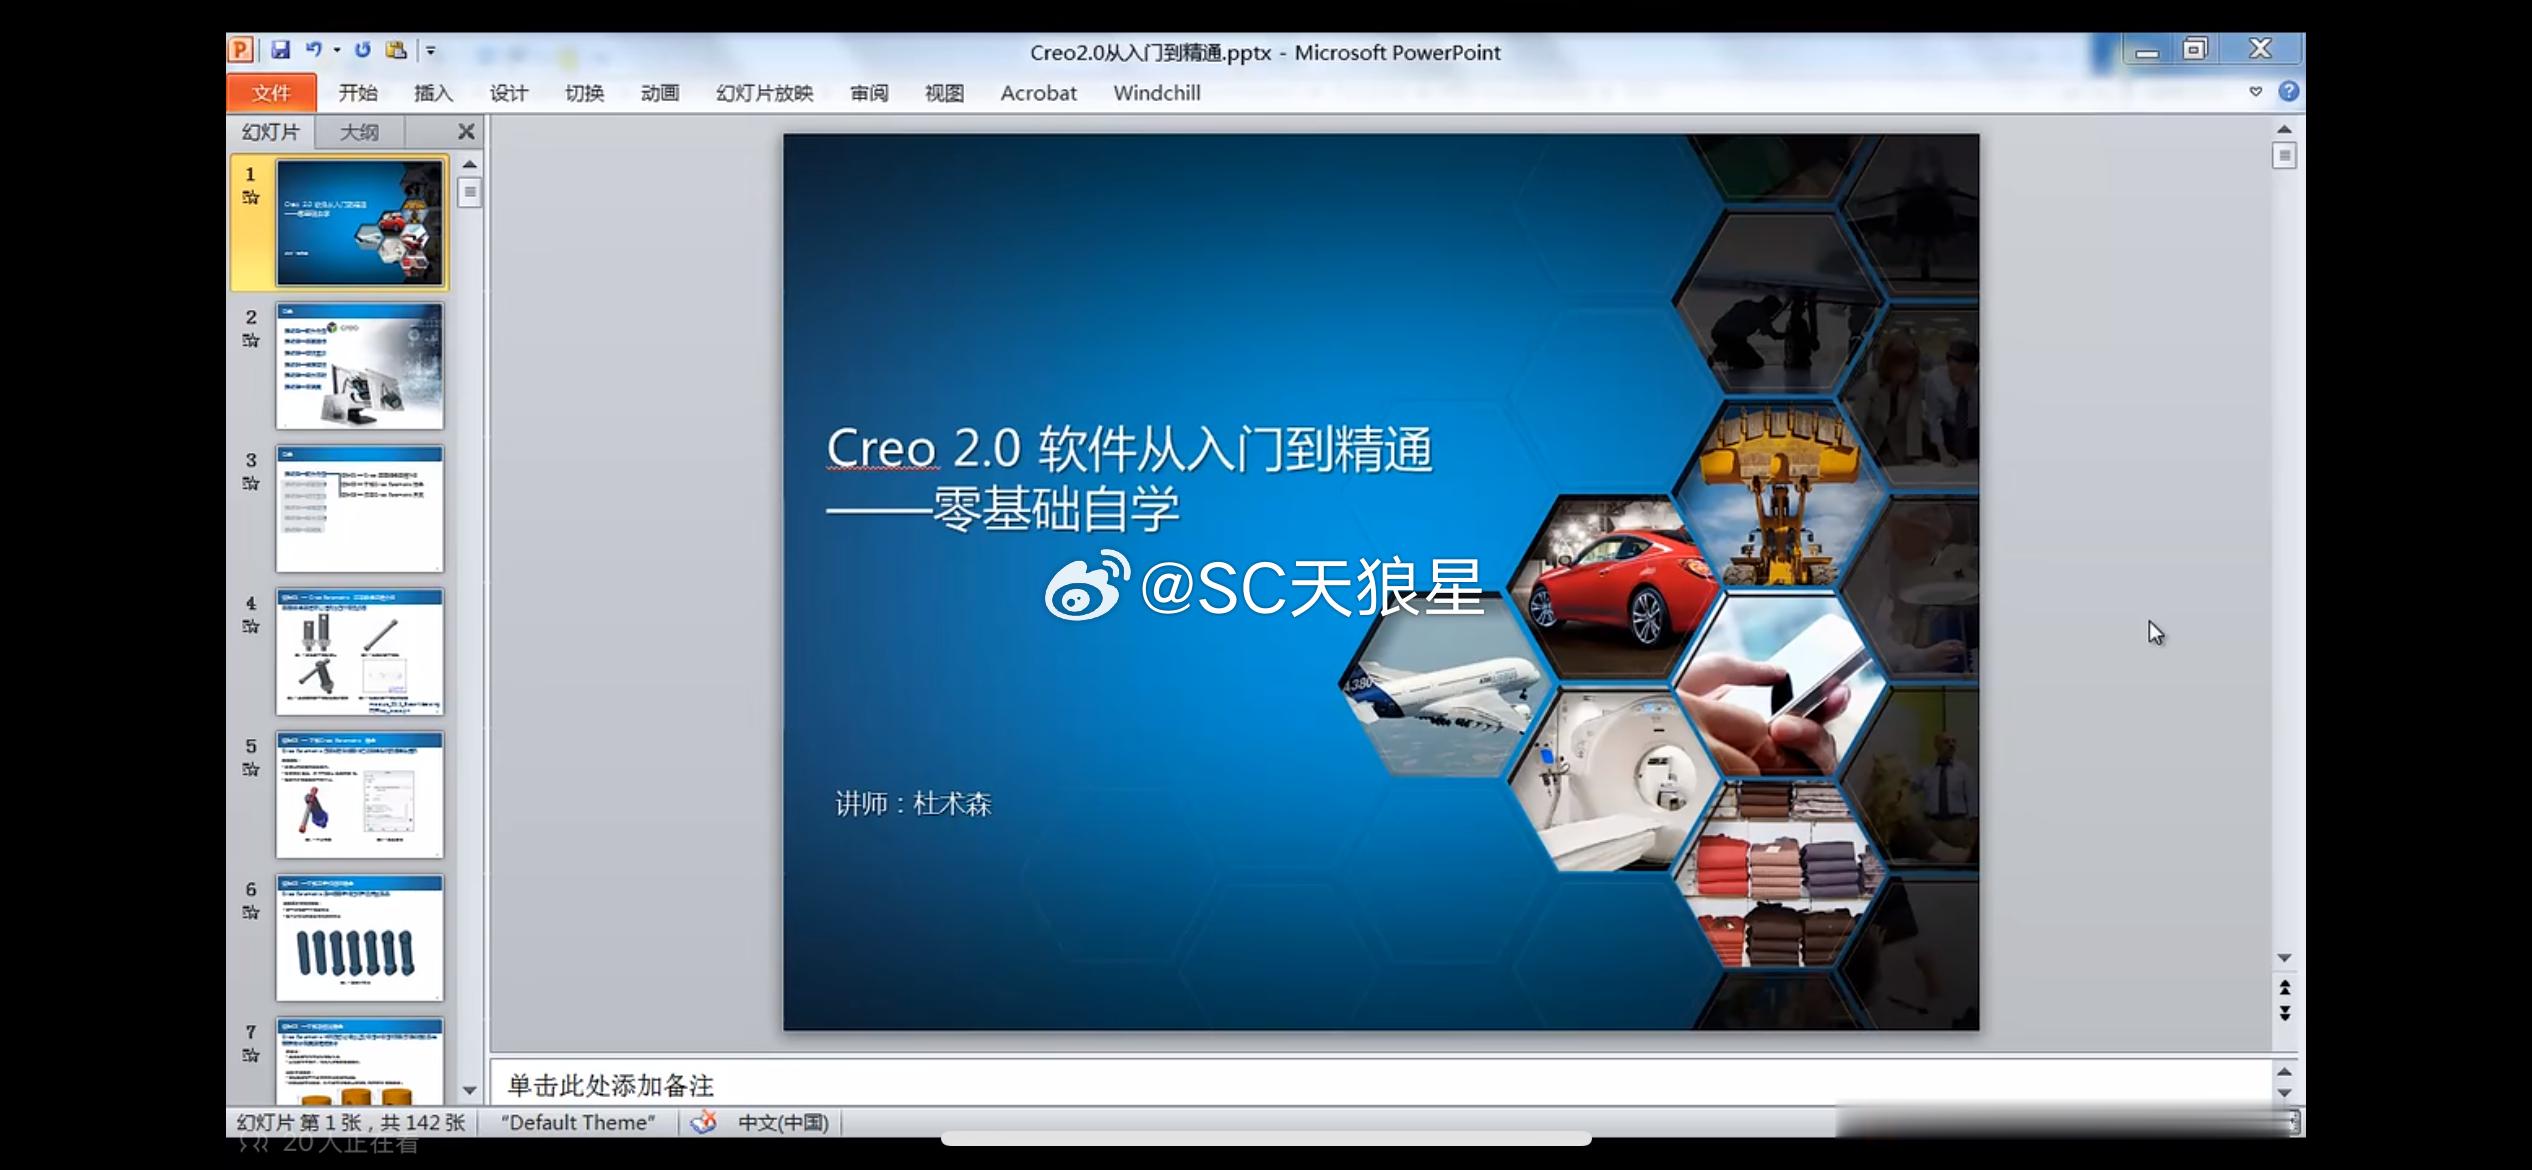Select slide 5 thumbnail
Viewport: 2532px width, 1170px height.
pos(359,795)
